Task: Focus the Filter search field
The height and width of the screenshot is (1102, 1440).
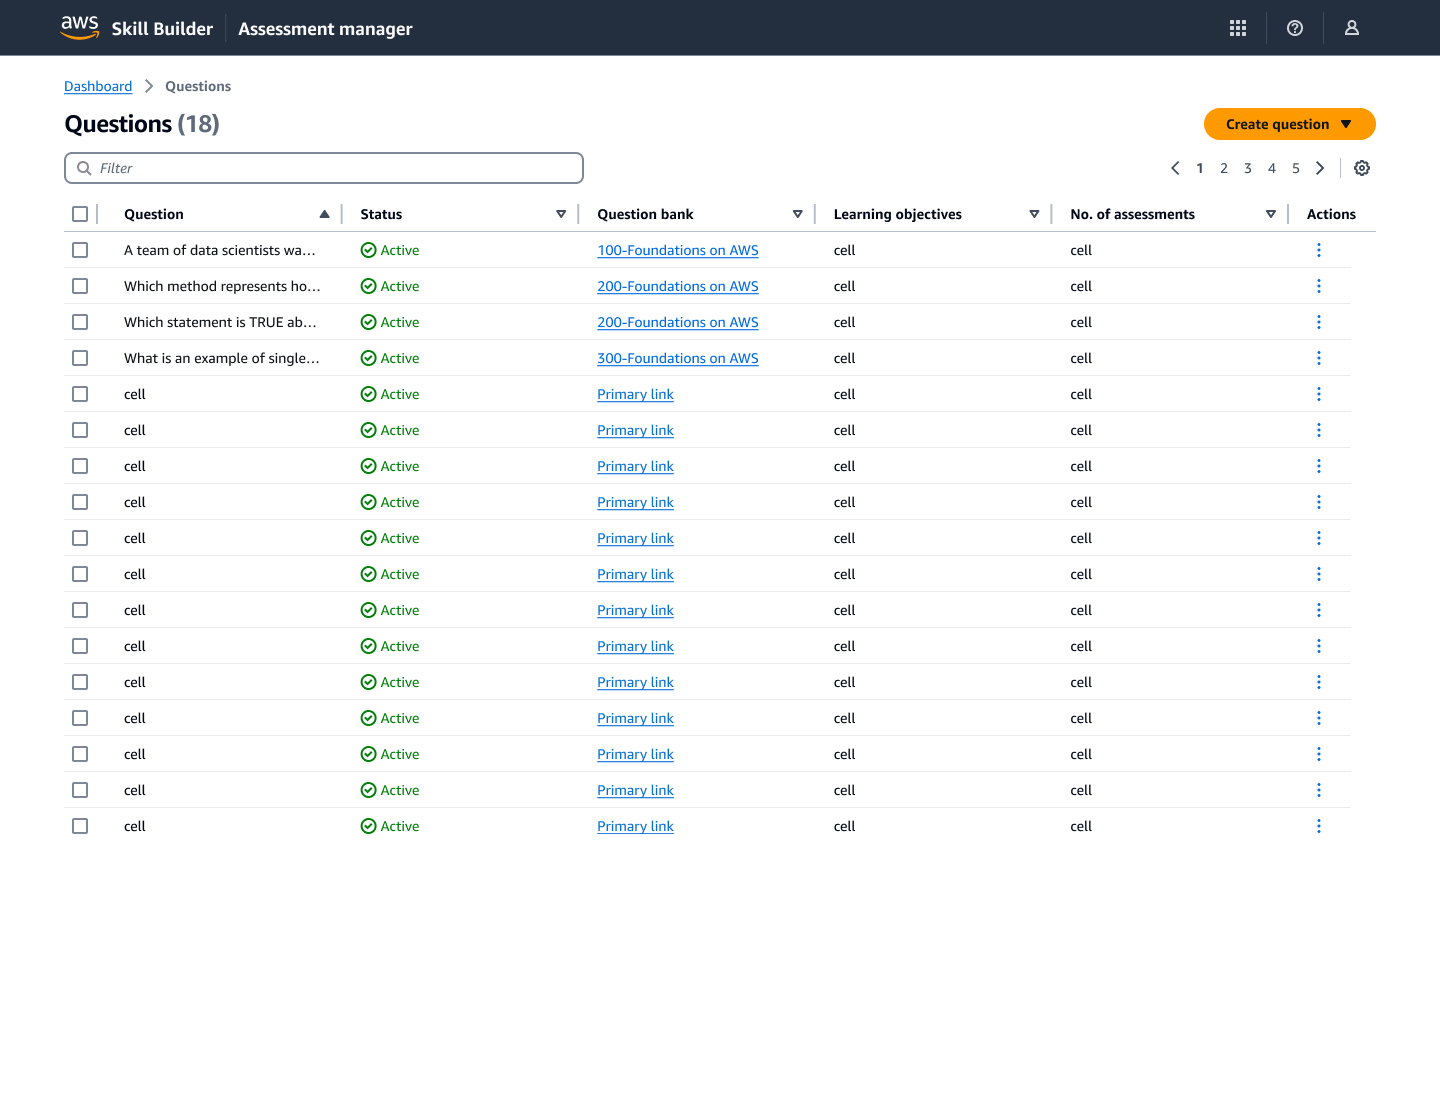Action: click(324, 168)
